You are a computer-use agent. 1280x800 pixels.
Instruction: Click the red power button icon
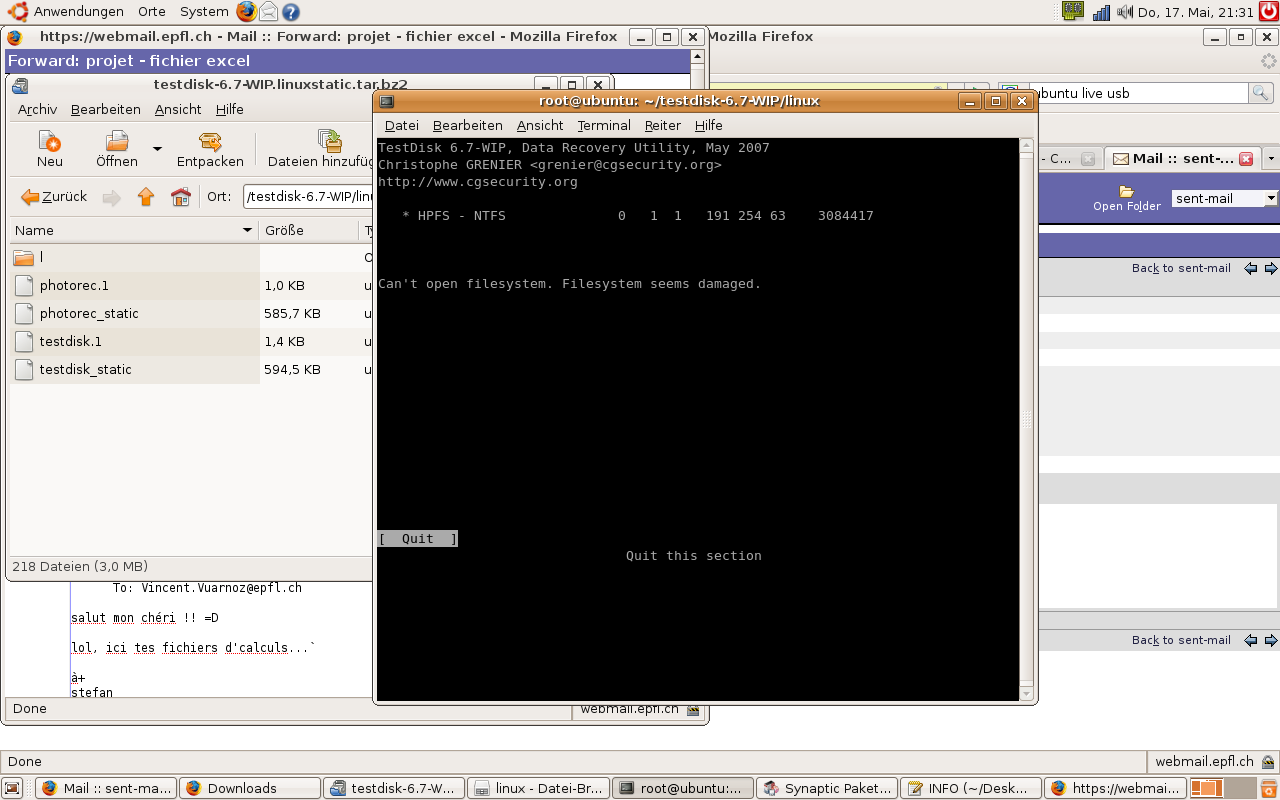(1268, 12)
